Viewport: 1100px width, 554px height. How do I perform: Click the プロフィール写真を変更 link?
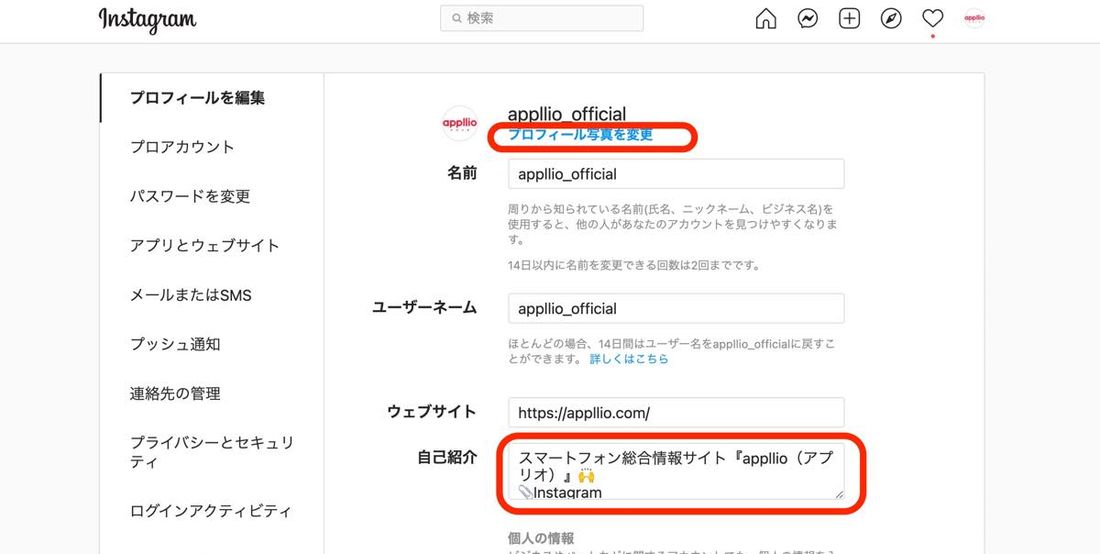coord(580,135)
